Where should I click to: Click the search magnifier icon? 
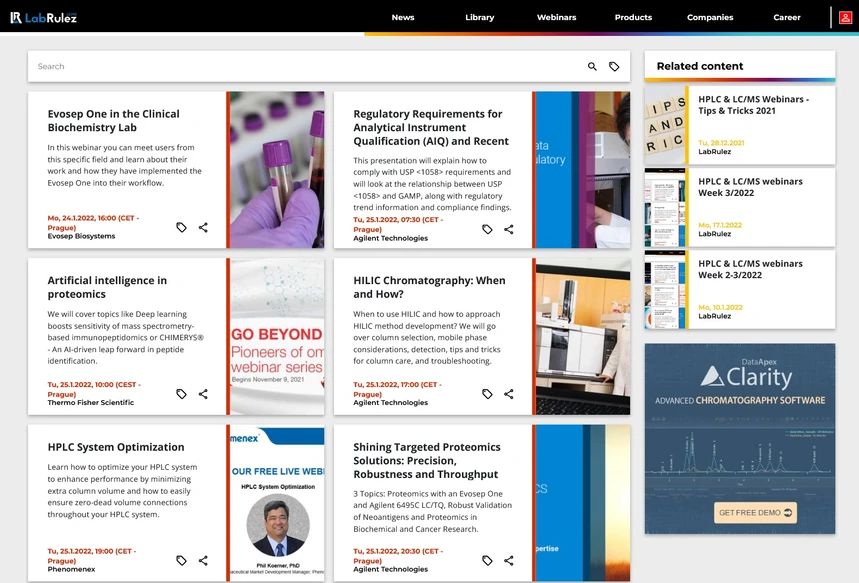592,66
